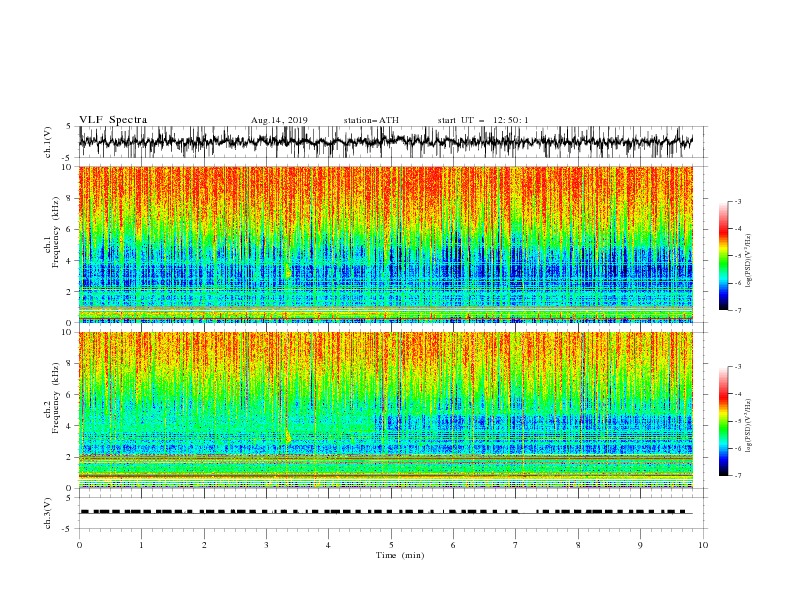Click the ch.1 PSD color scale bar
The width and height of the screenshot is (792, 612).
724,256
